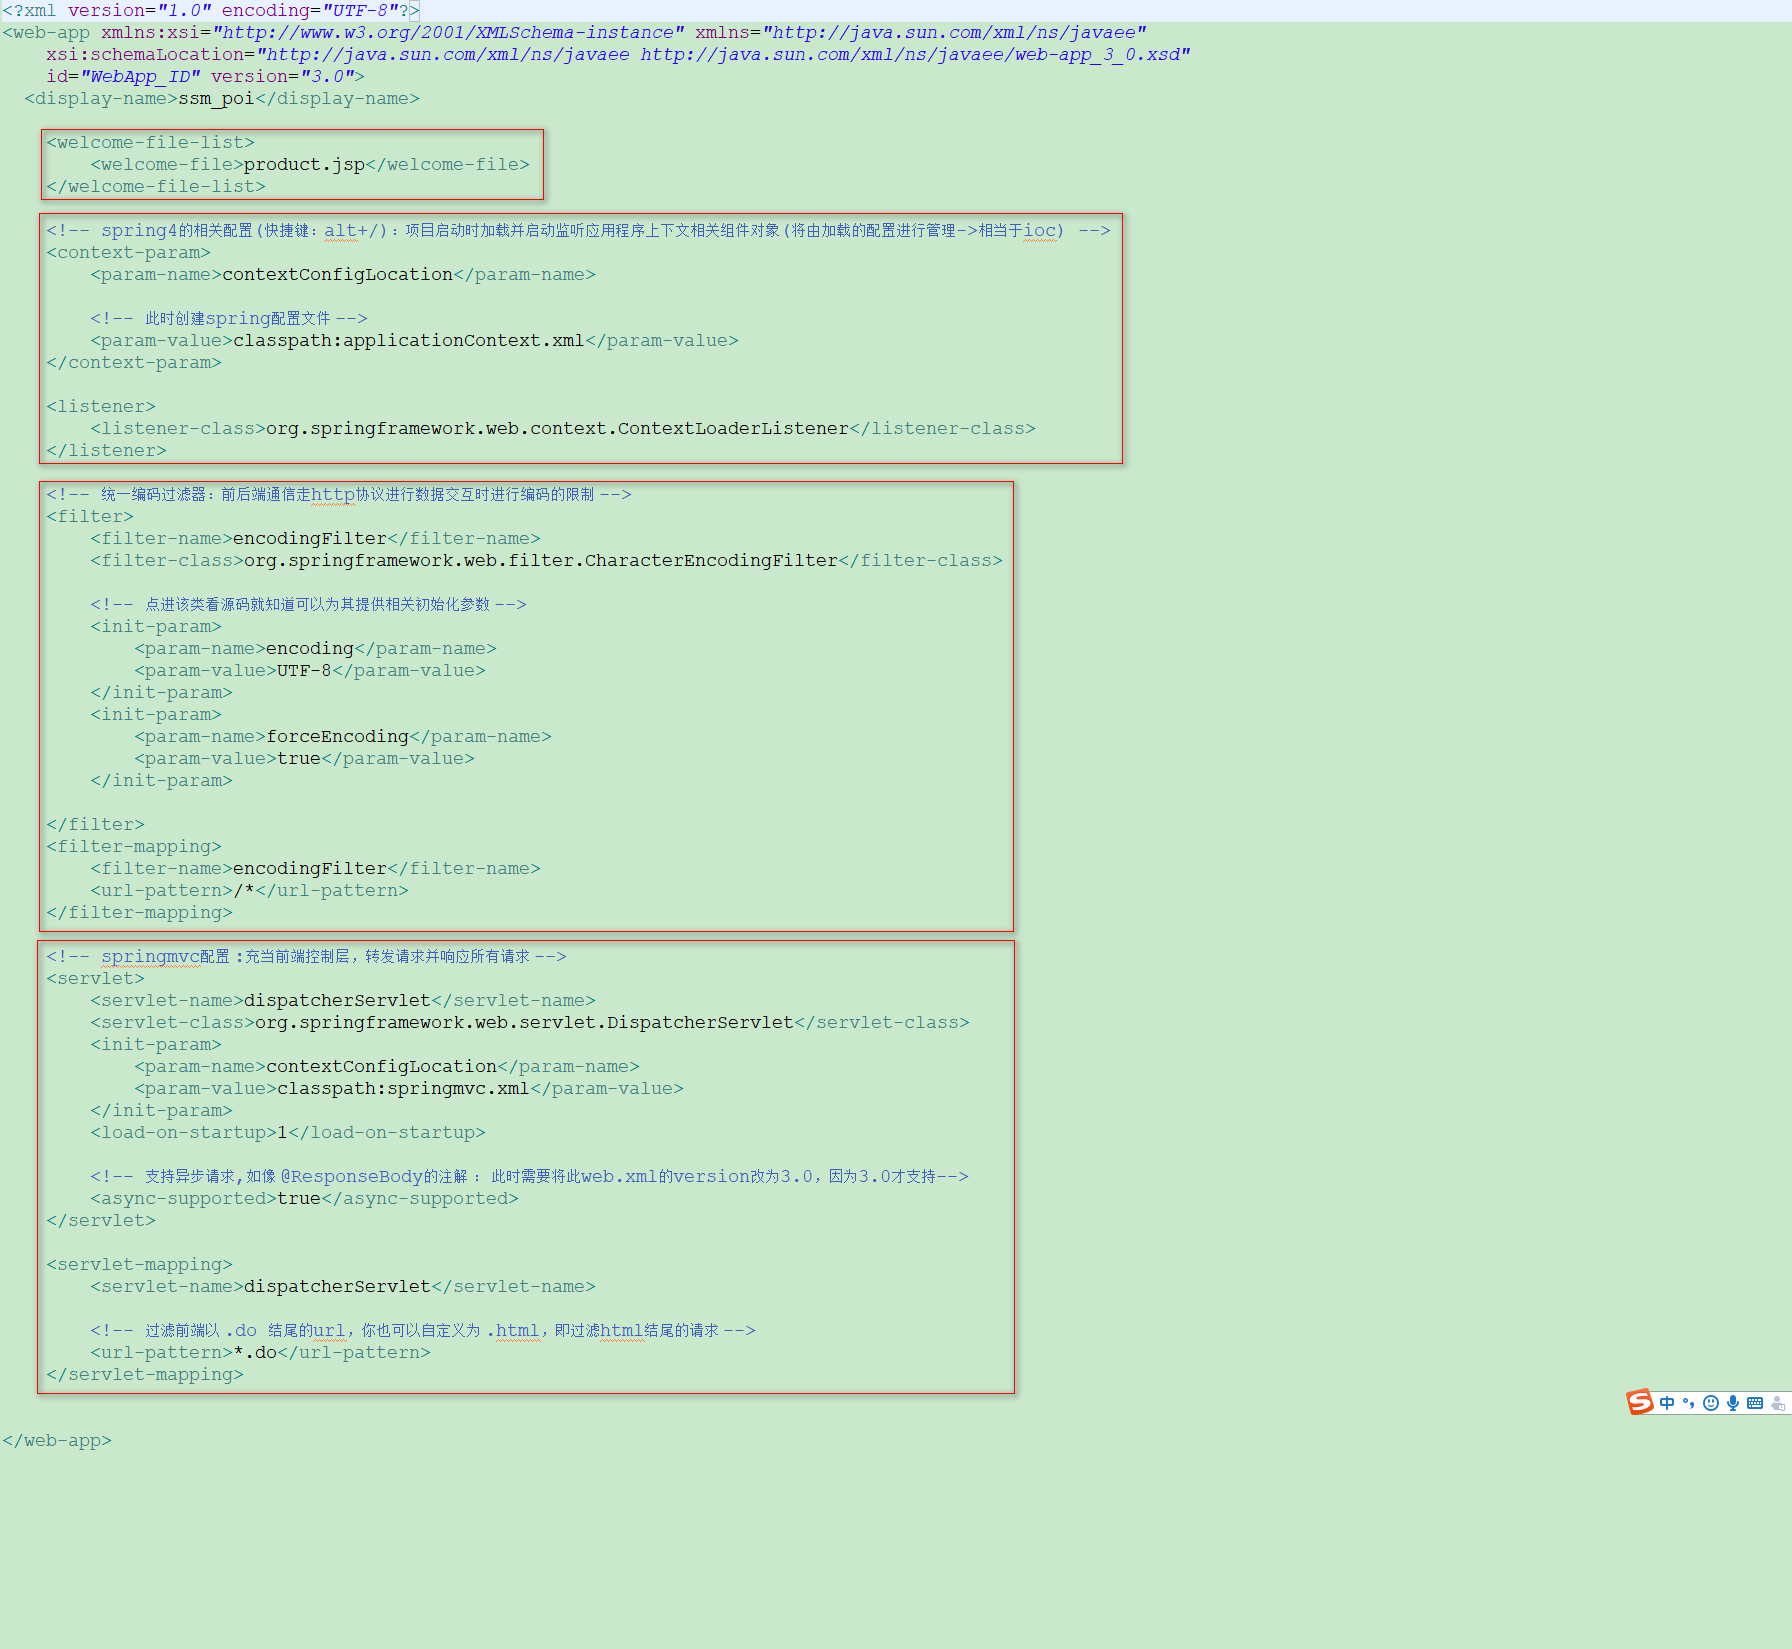Click the closing web-app tag

(x=57, y=1441)
